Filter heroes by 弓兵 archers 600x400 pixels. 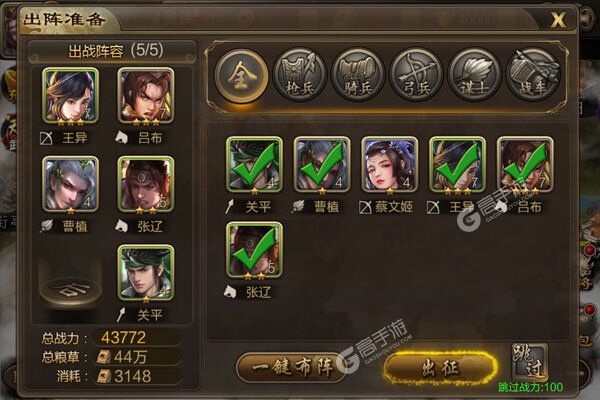tap(416, 75)
